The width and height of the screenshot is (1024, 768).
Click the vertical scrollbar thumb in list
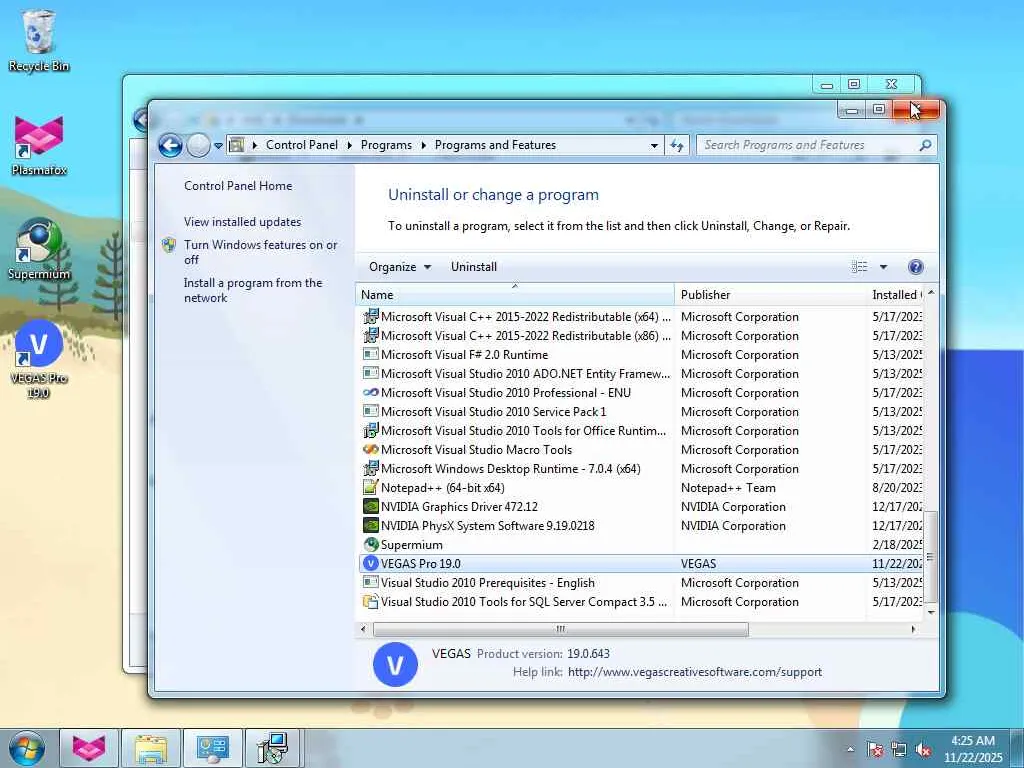tap(931, 556)
